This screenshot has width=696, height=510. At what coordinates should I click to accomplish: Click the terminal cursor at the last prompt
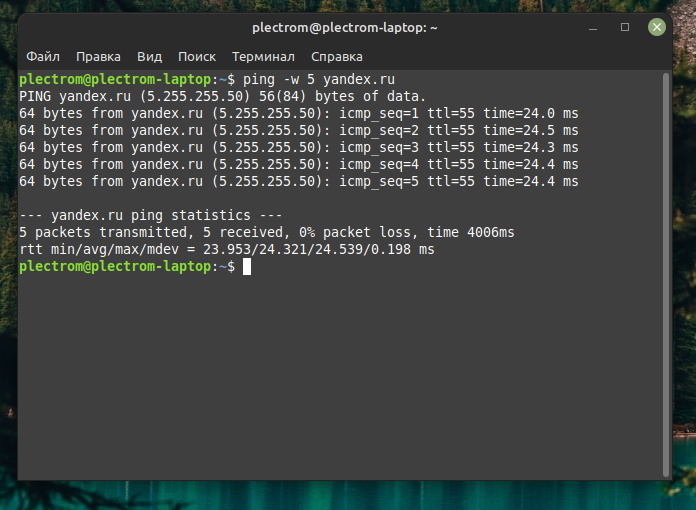247,267
